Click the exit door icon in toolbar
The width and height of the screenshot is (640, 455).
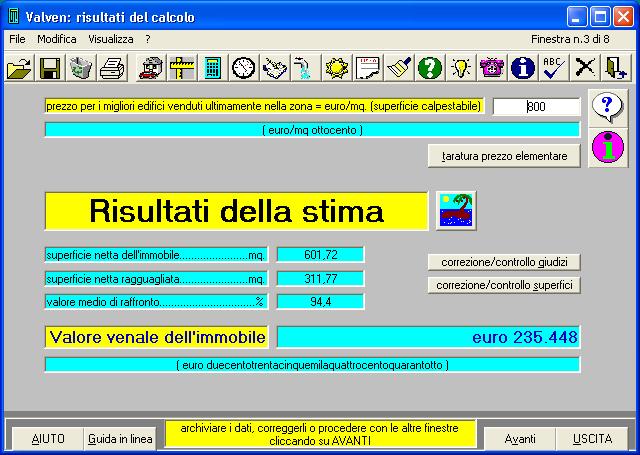(x=616, y=68)
